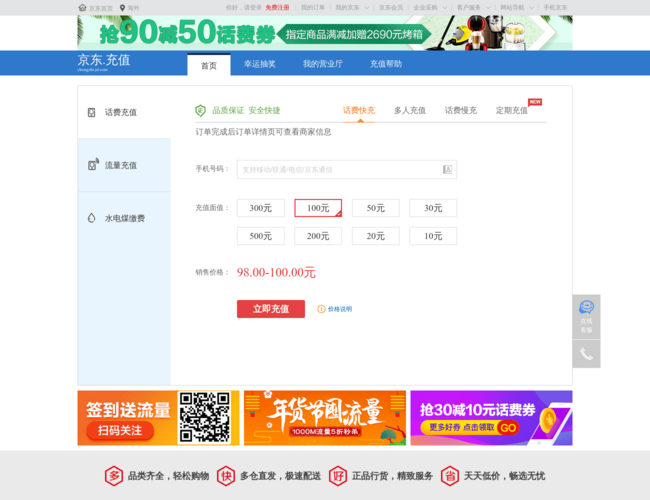
Task: Click the 免费注册 link
Action: pyautogui.click(x=277, y=7)
